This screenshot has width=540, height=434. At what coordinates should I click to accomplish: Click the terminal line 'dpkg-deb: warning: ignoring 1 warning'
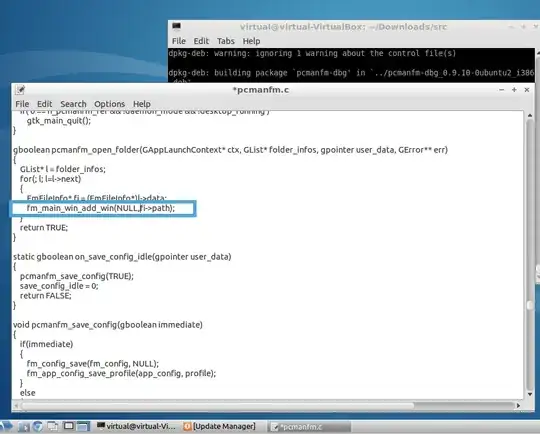point(312,53)
